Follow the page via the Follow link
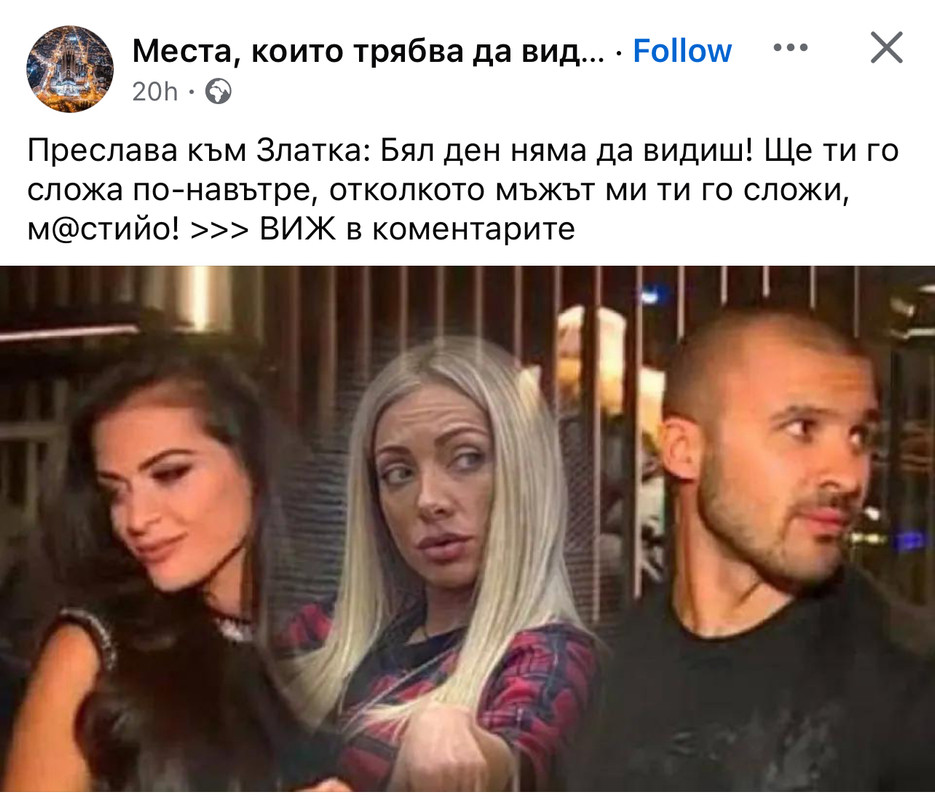Image resolution: width=935 pixels, height=800 pixels. (x=682, y=51)
